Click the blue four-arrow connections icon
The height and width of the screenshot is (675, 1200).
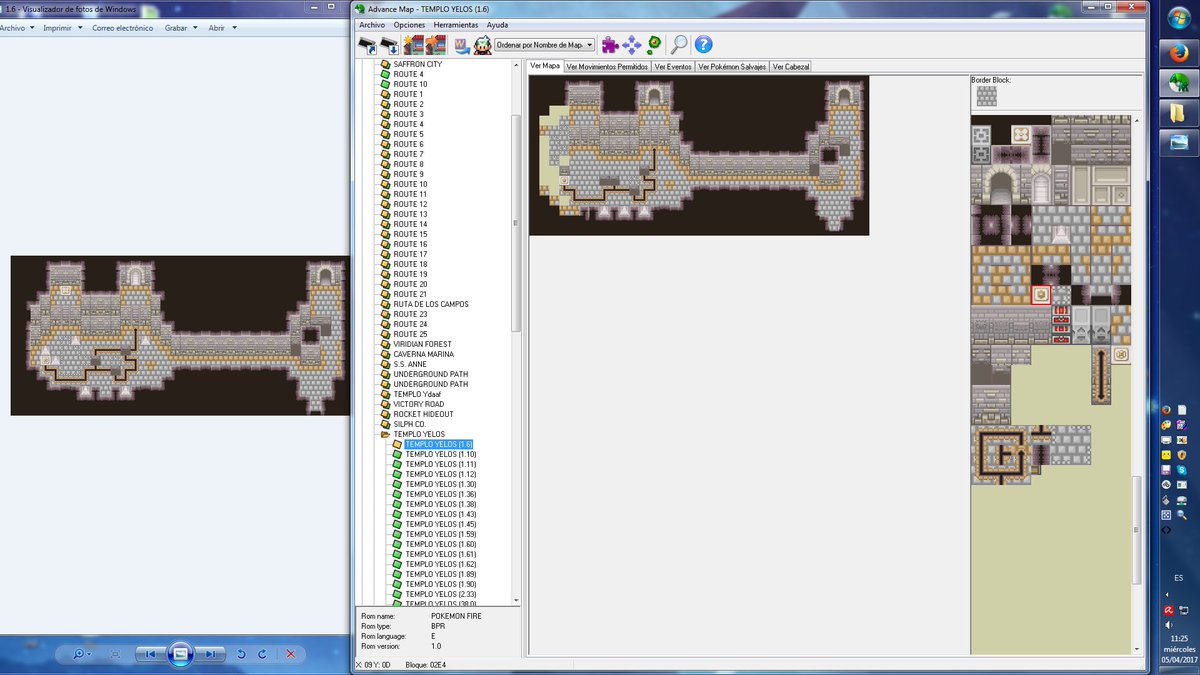click(x=632, y=44)
